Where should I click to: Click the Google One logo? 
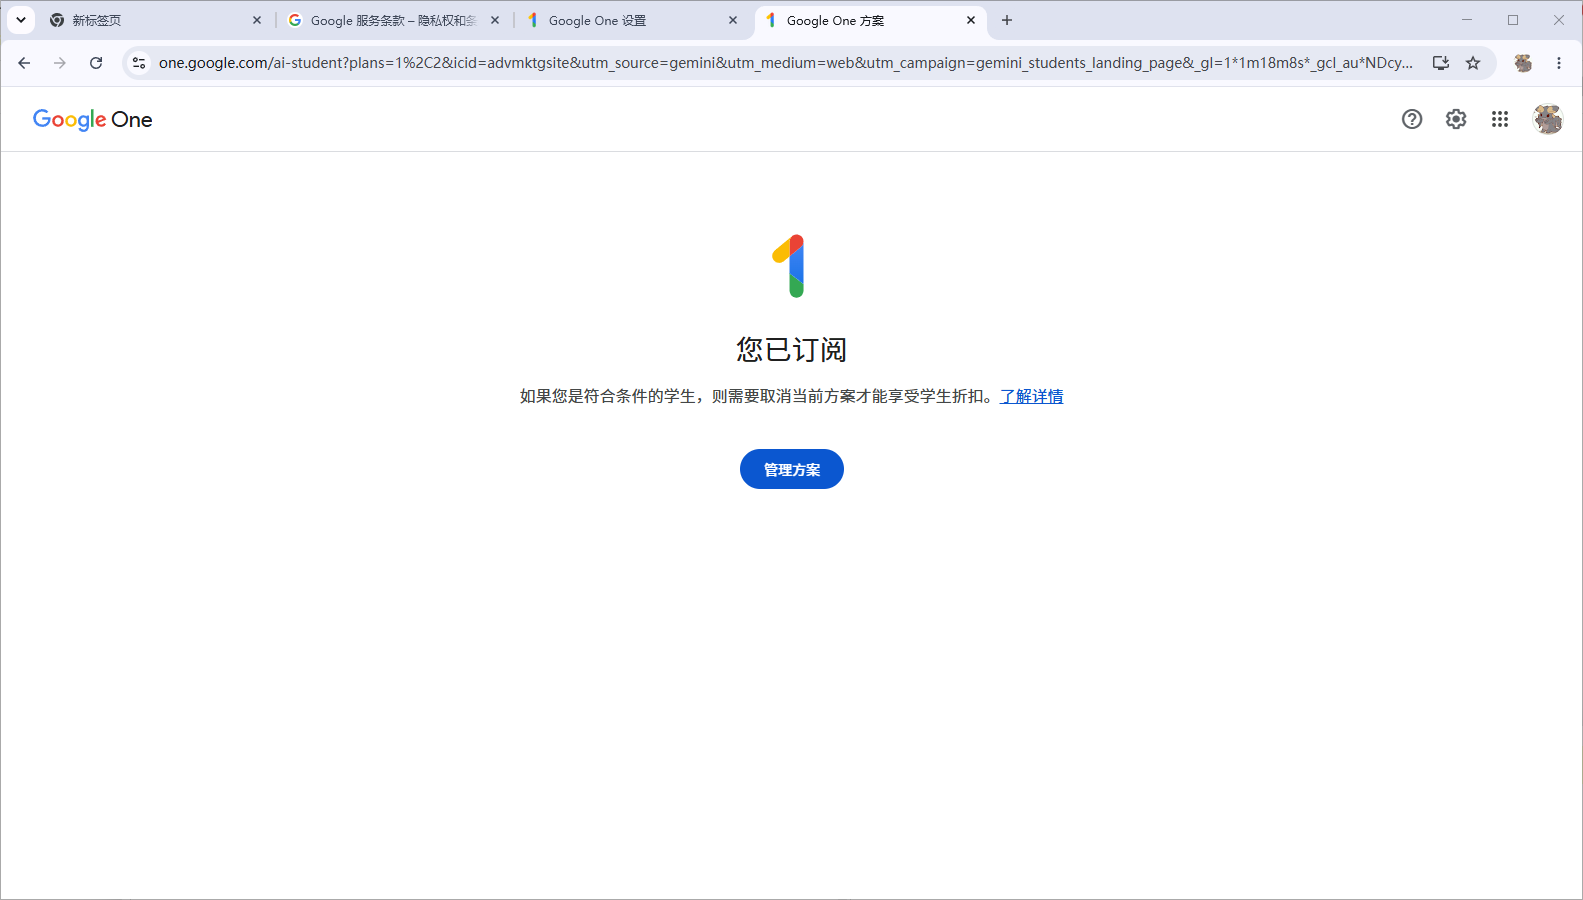[x=93, y=120]
